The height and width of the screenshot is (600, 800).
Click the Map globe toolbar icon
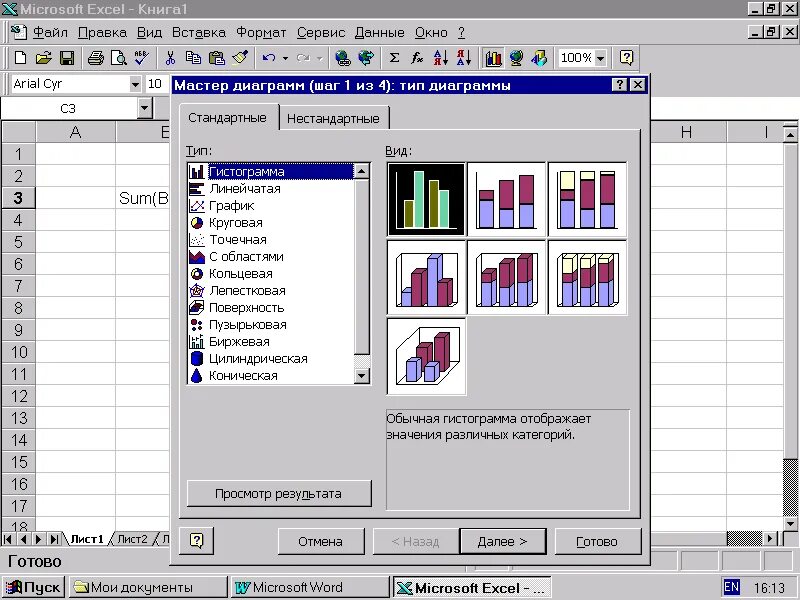pos(516,58)
